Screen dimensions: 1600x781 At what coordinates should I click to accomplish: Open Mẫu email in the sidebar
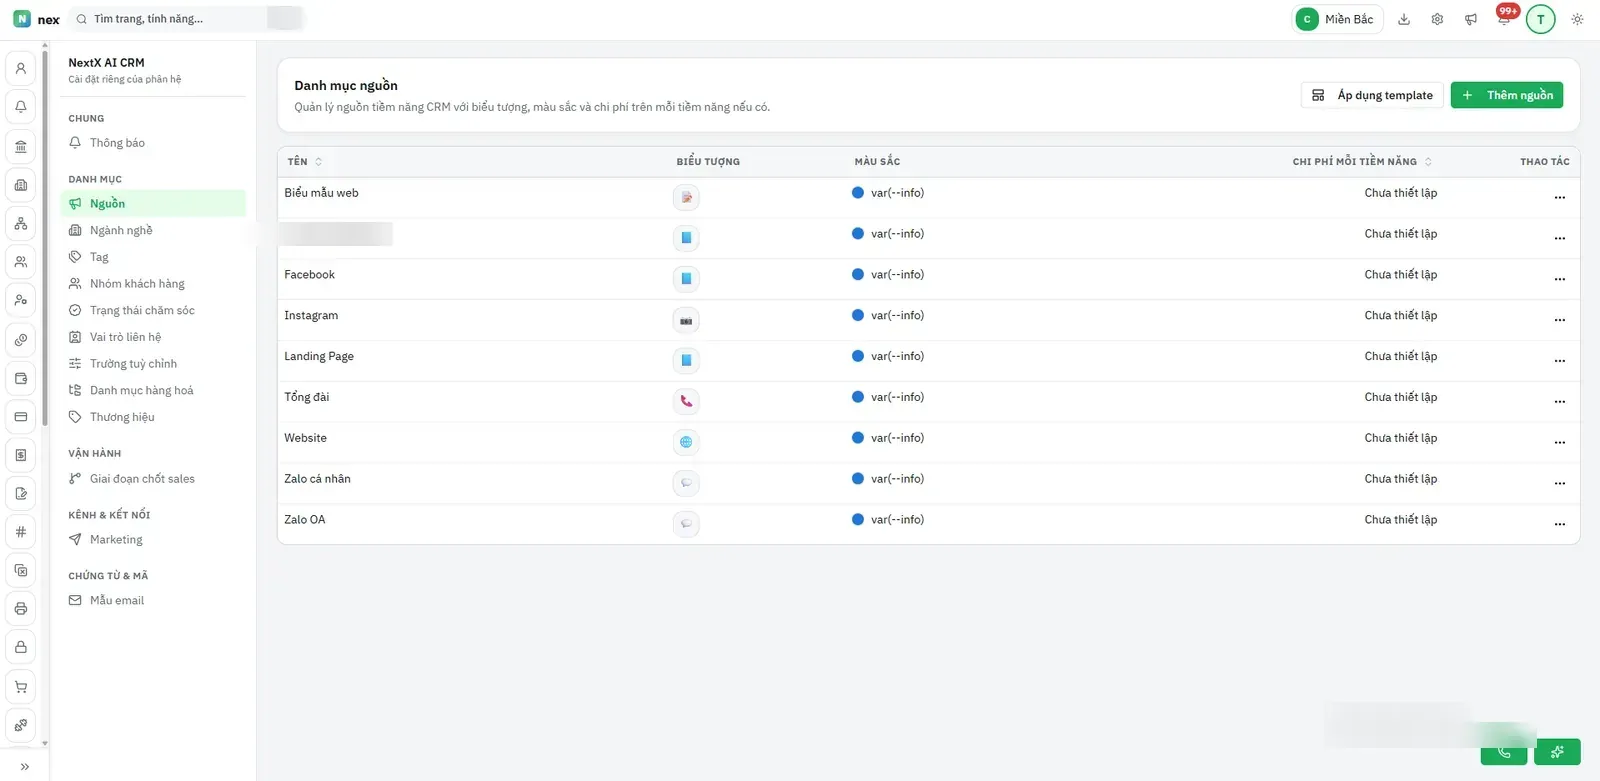(153, 600)
